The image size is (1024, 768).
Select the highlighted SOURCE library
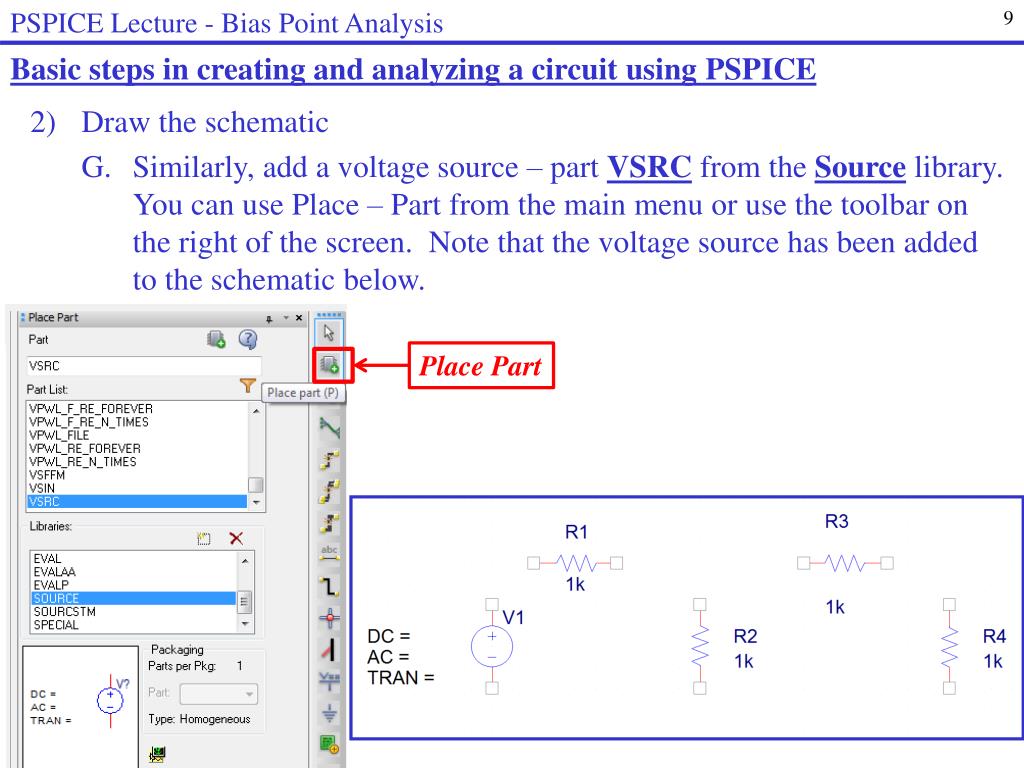(134, 598)
